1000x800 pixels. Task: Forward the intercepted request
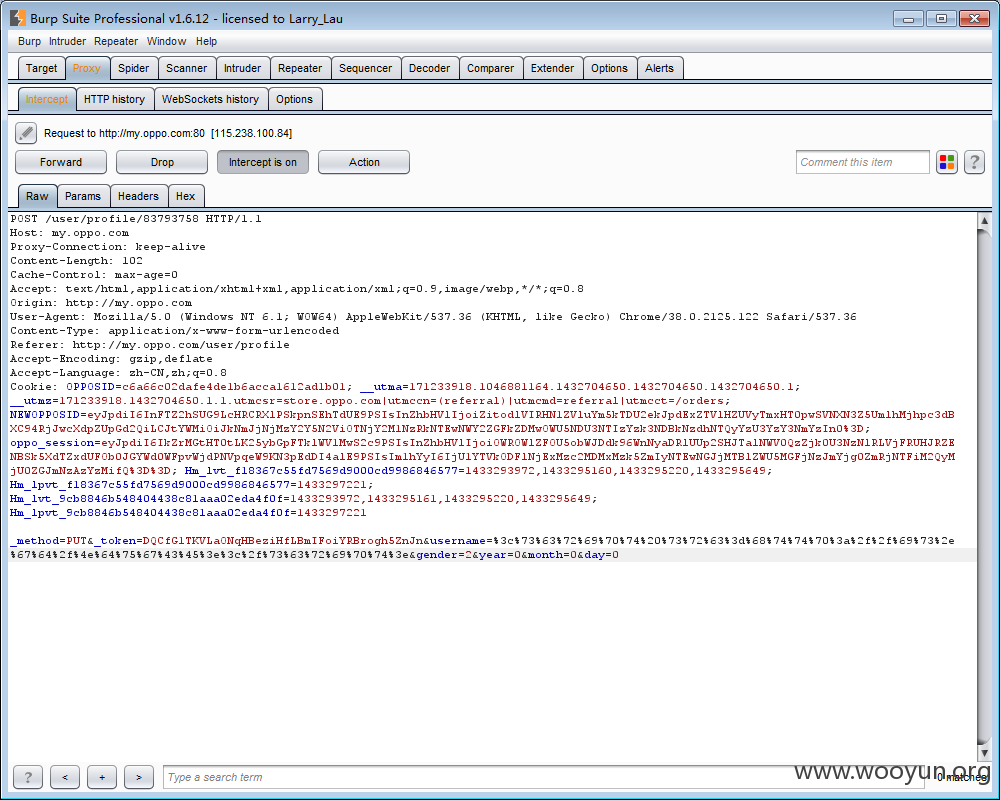pos(61,162)
